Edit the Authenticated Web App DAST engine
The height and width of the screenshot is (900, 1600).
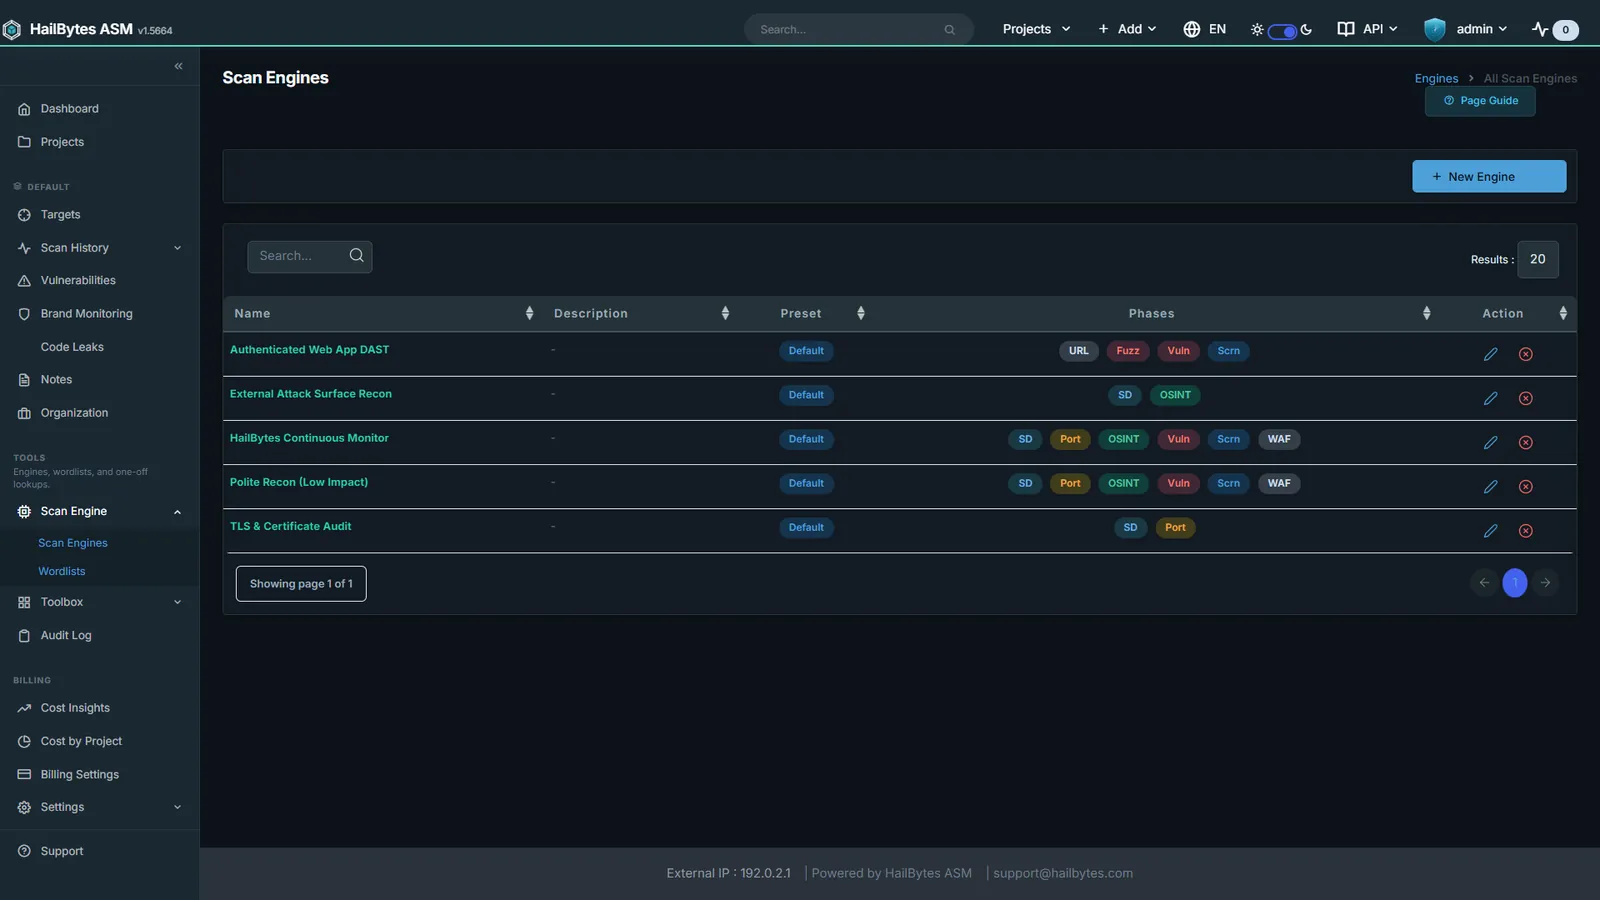point(1490,354)
